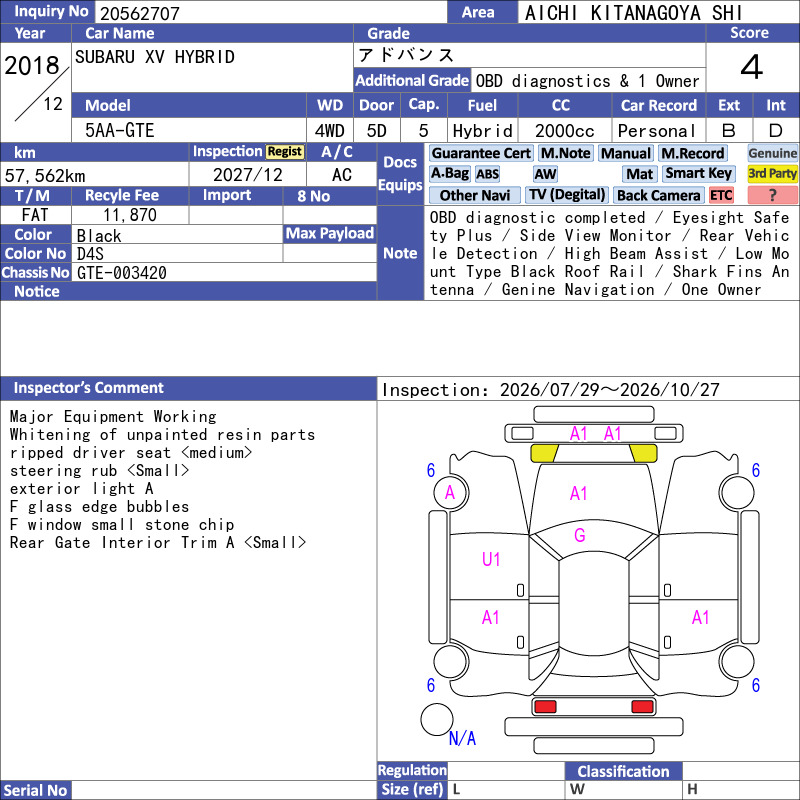Click the year 2018 text
The height and width of the screenshot is (800, 800).
click(x=32, y=65)
